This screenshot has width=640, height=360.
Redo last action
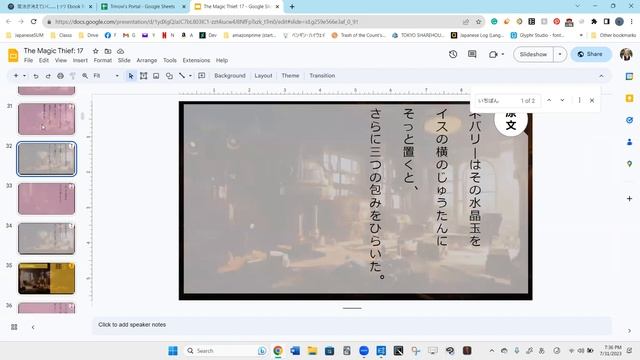pos(48,76)
